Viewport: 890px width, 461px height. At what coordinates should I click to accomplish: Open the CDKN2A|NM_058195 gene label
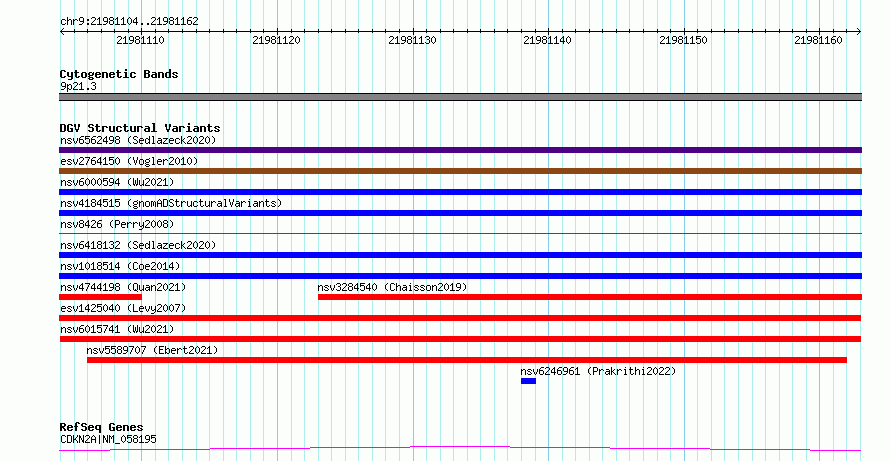click(108, 439)
